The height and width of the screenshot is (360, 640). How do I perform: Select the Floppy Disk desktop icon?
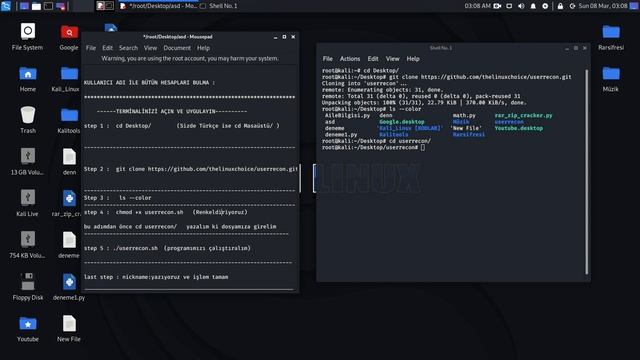(28, 287)
